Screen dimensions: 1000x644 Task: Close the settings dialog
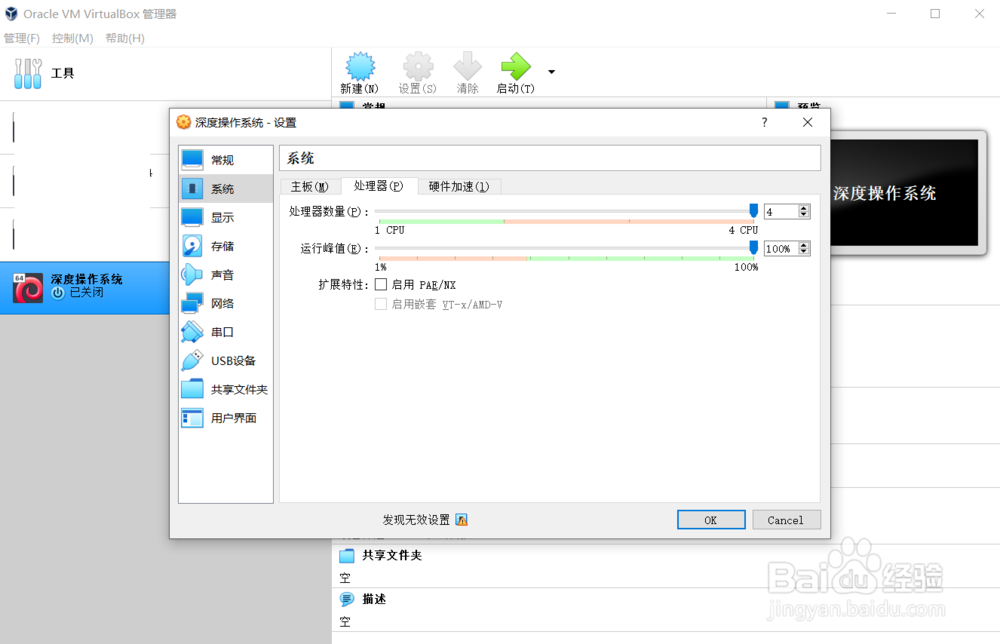[x=807, y=122]
